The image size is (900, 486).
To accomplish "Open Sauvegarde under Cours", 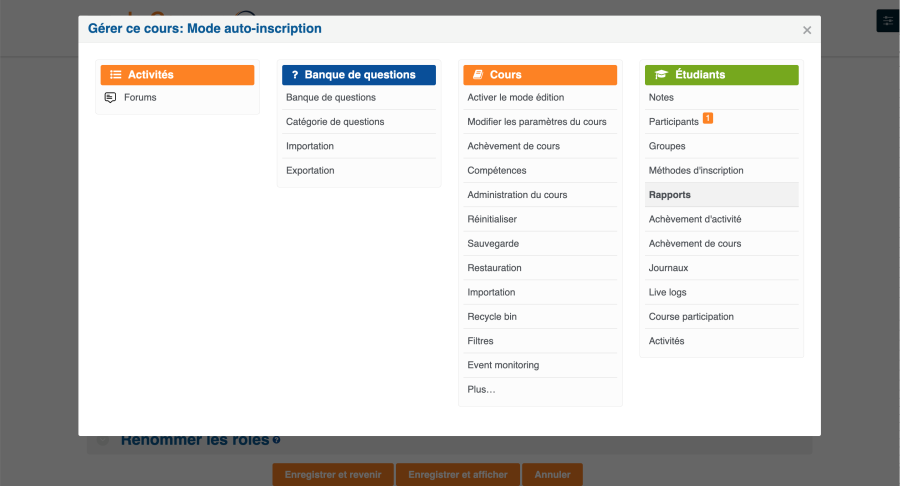I will coord(493,244).
